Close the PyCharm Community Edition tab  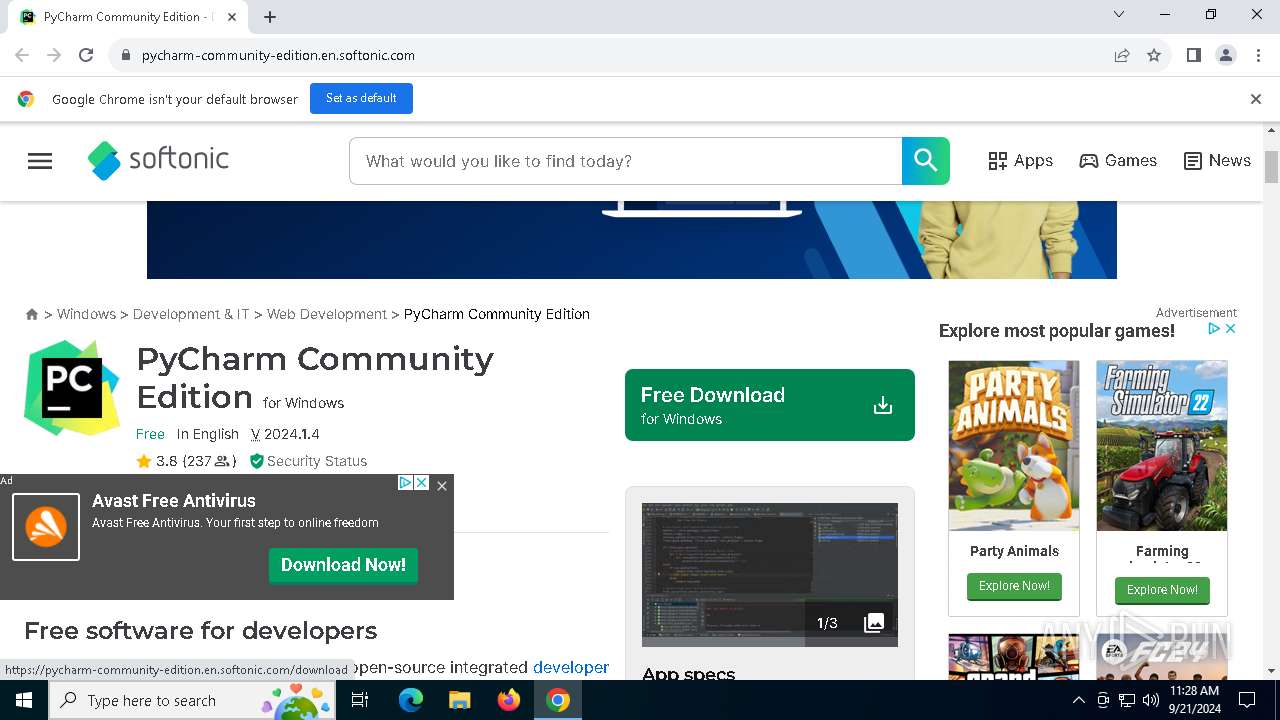pos(232,17)
